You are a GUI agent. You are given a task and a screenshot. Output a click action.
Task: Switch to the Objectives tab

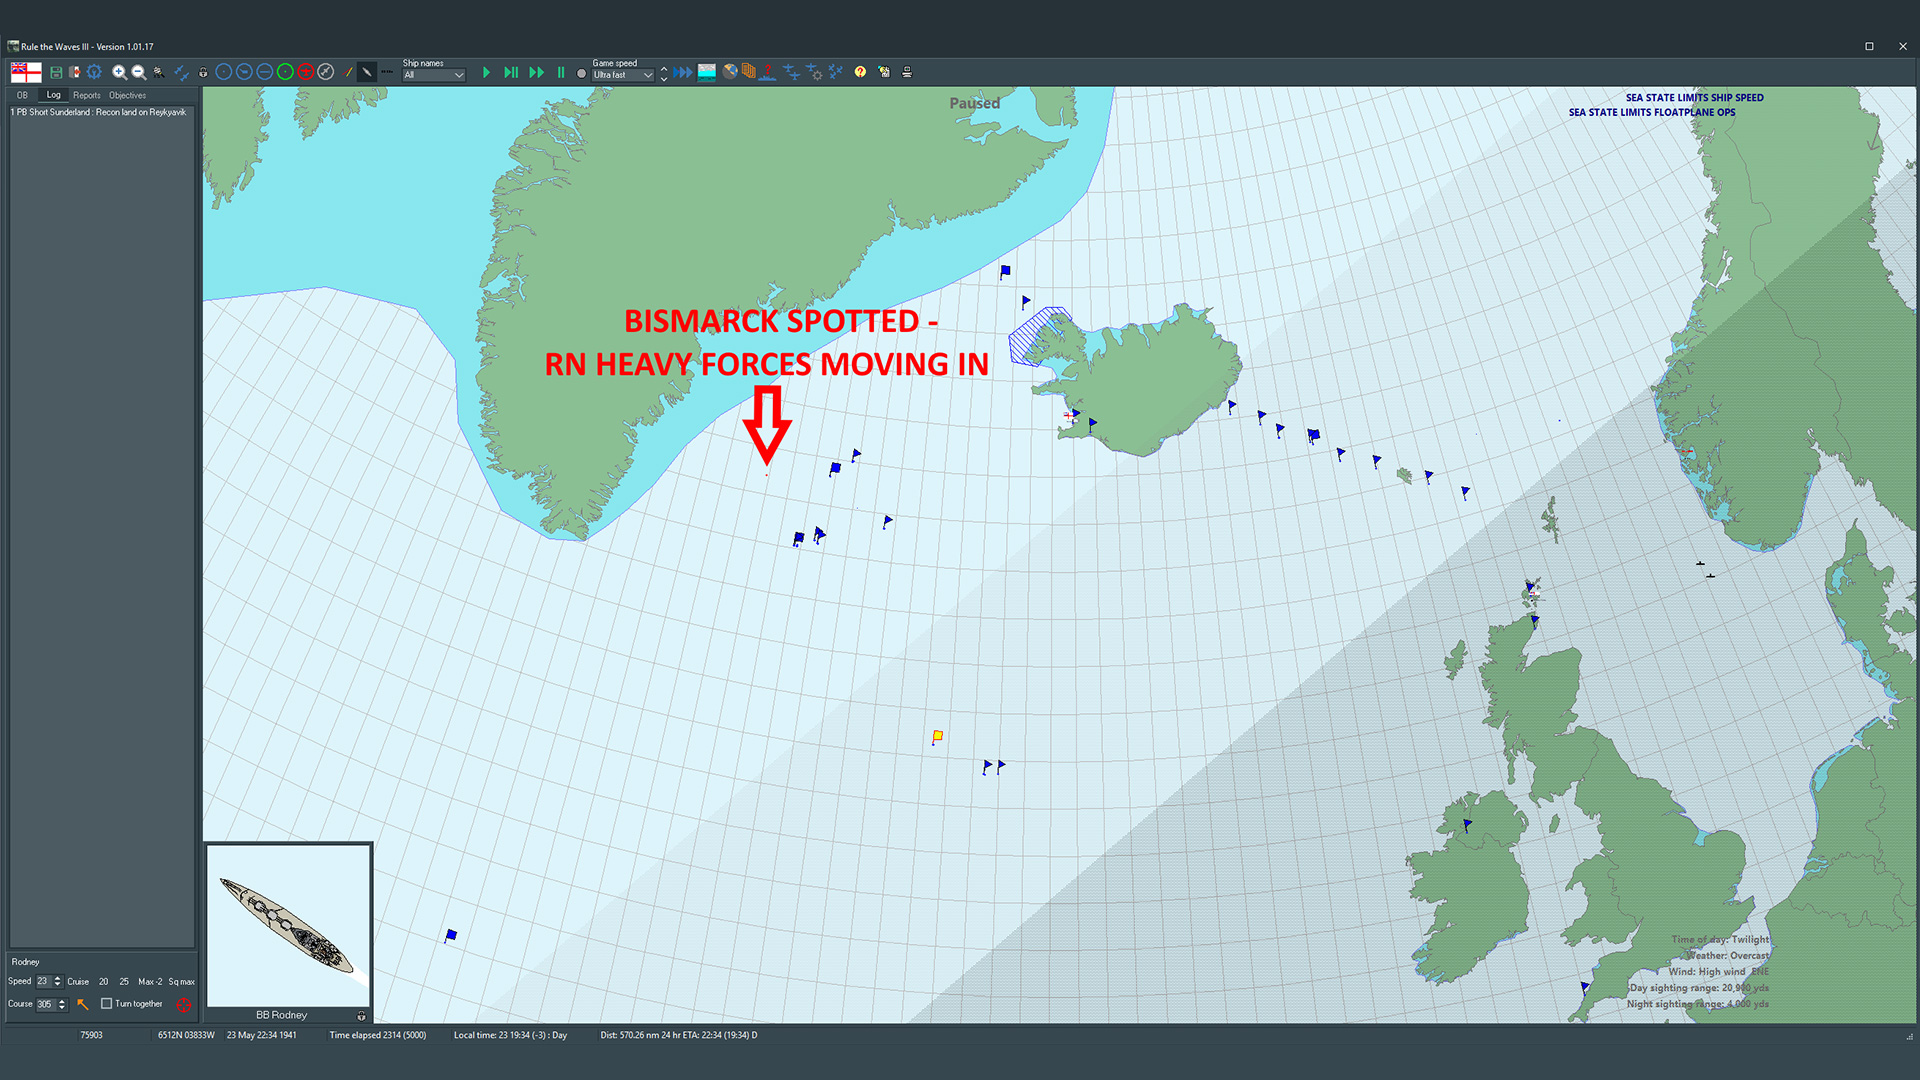pyautogui.click(x=127, y=95)
